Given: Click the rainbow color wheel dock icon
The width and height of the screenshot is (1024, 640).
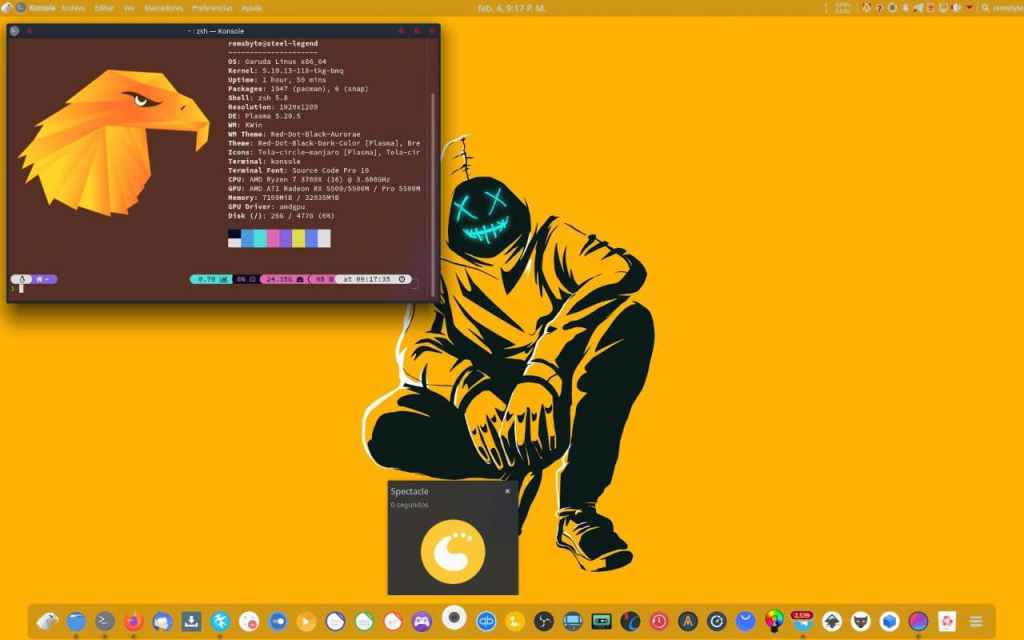Looking at the screenshot, I should pos(774,621).
